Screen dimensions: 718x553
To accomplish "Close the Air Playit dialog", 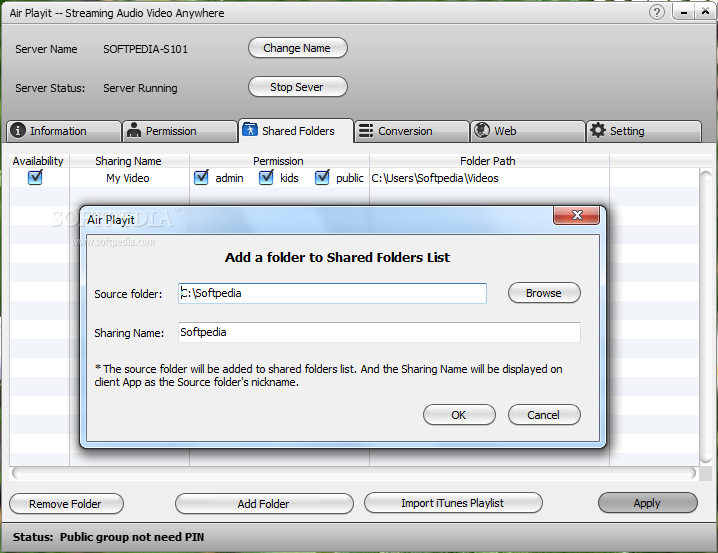I will 577,215.
